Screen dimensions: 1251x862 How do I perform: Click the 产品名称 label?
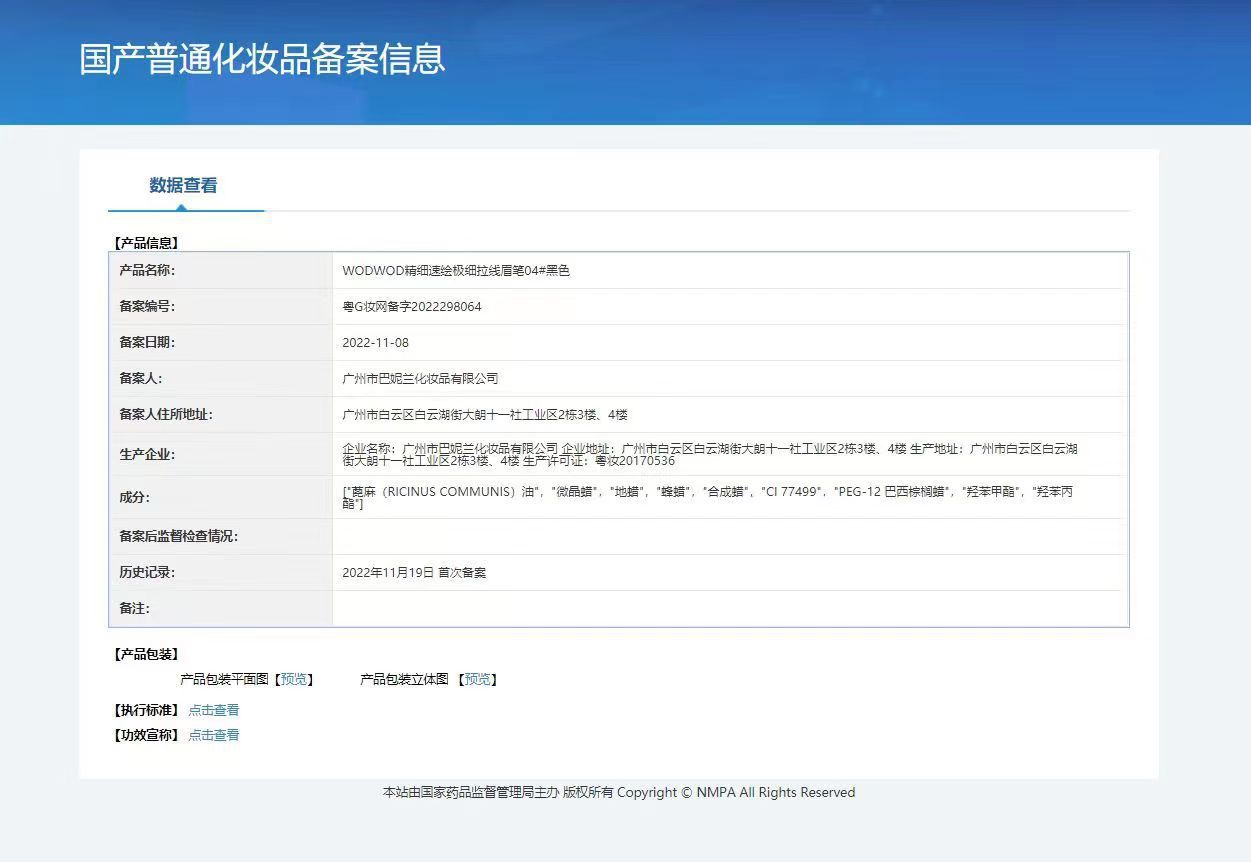147,271
